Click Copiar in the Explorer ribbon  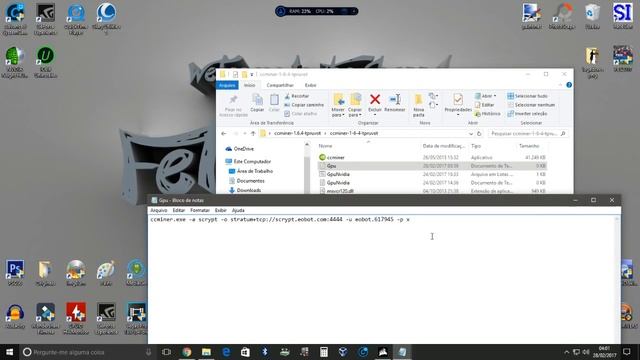point(257,102)
